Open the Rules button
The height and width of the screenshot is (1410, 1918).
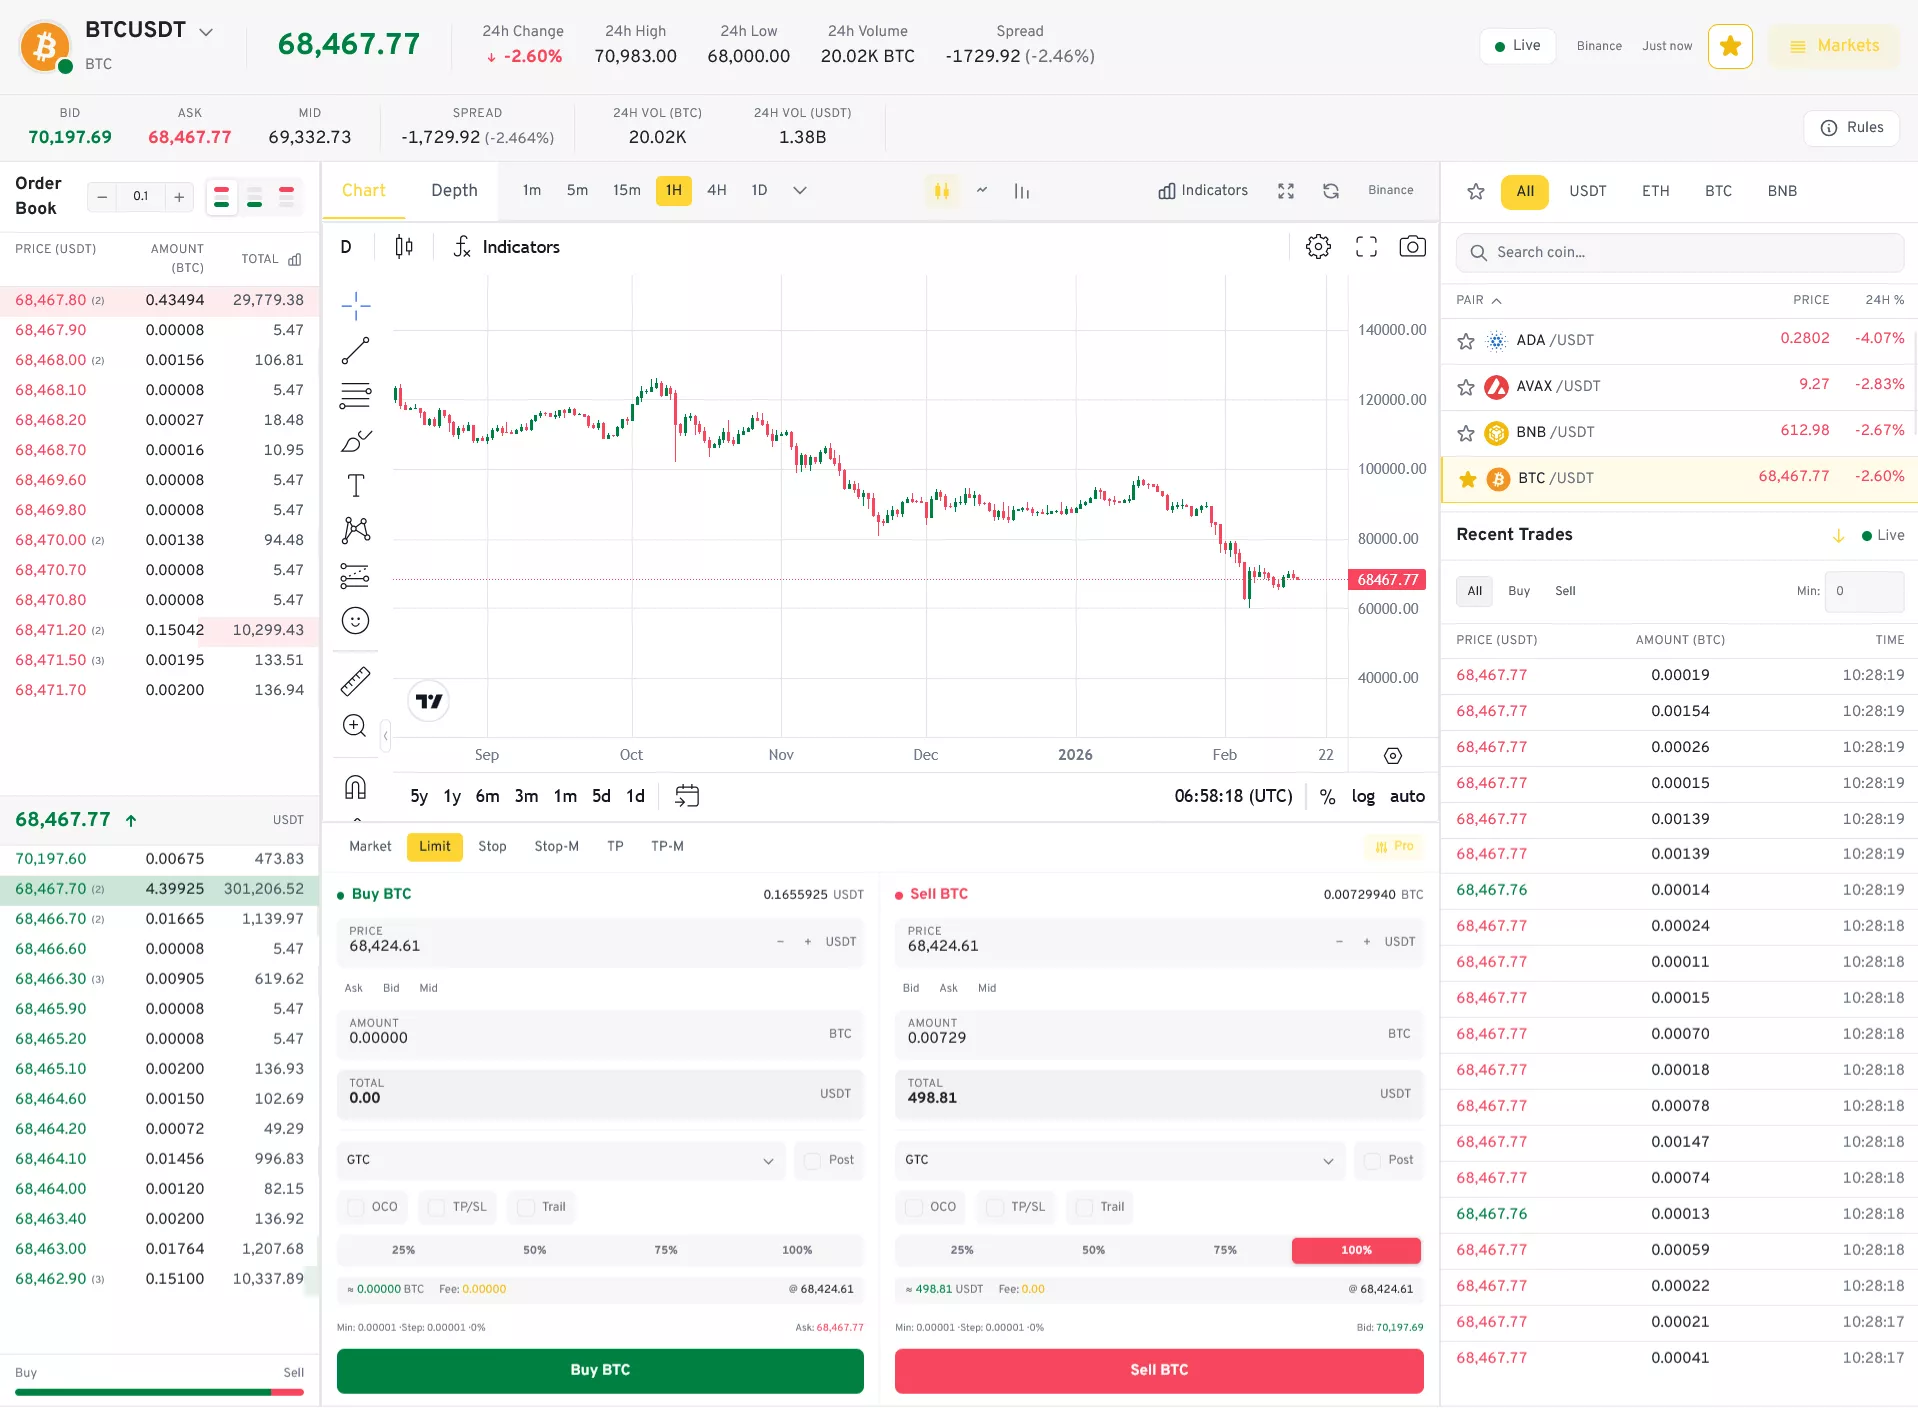[x=1851, y=128]
